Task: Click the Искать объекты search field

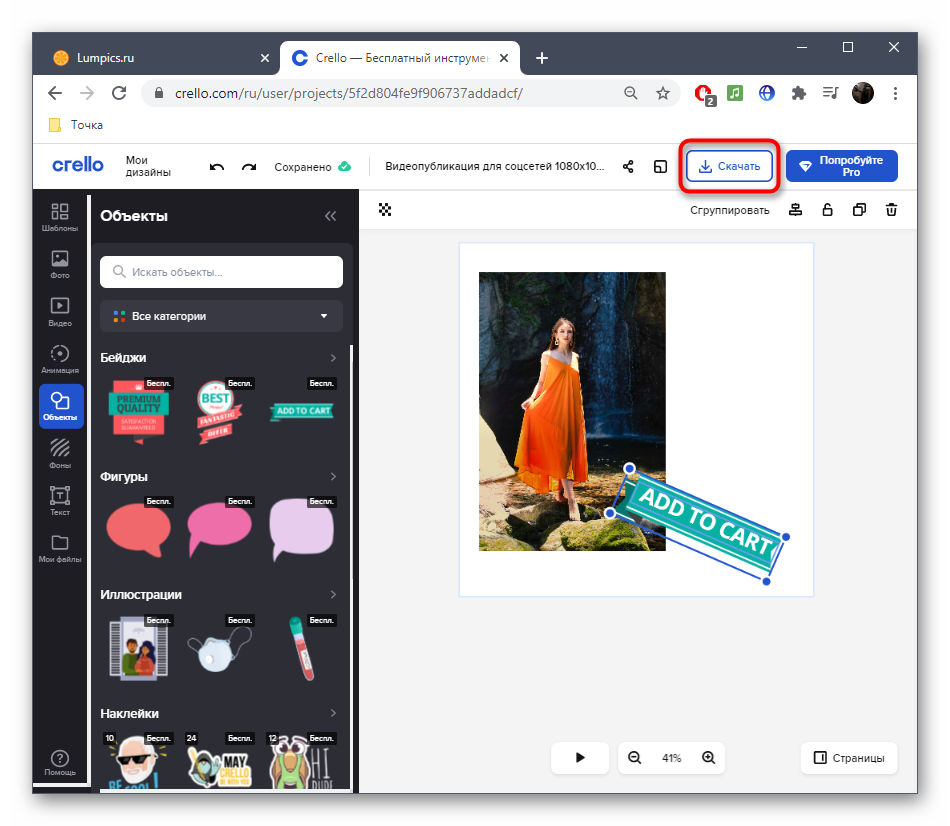Action: click(221, 272)
